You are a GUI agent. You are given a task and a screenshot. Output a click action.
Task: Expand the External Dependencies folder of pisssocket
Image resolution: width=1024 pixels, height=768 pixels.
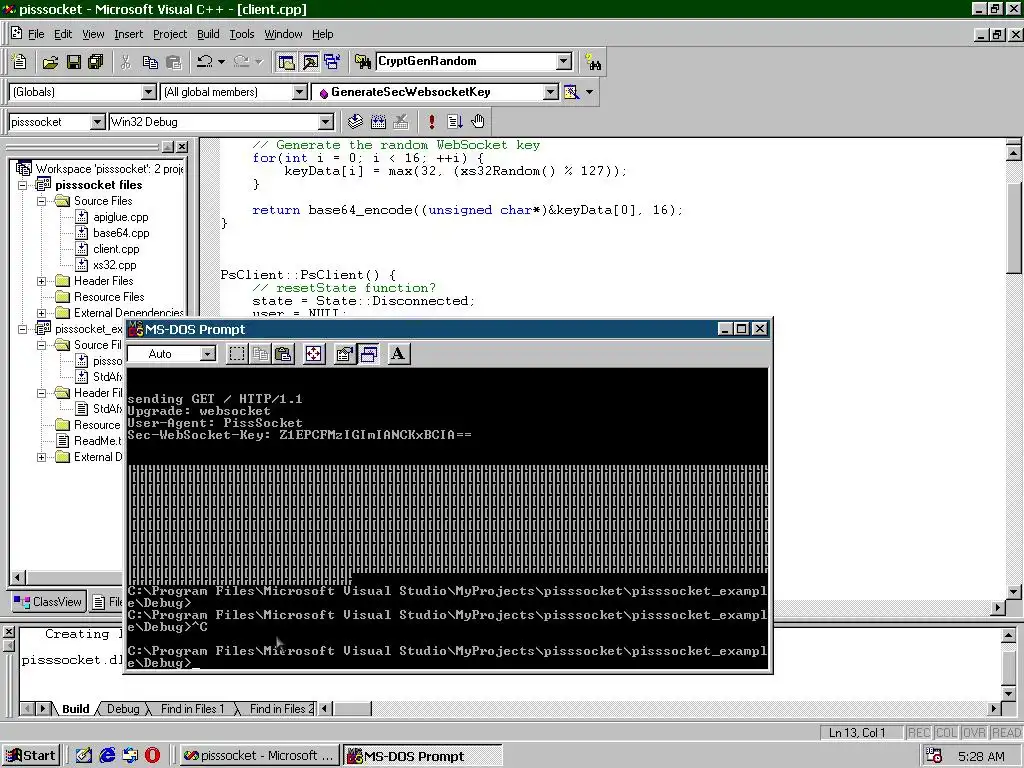pyautogui.click(x=42, y=313)
